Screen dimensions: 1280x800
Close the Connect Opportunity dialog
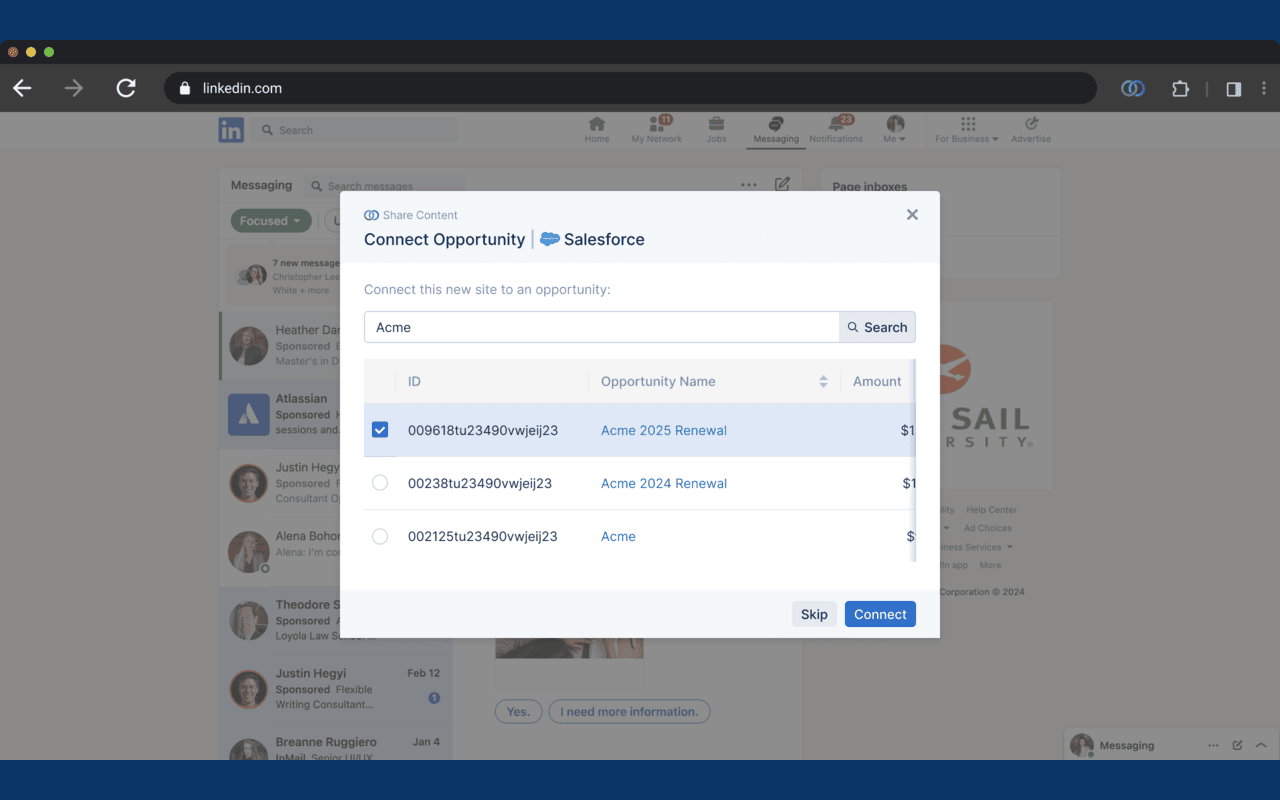click(912, 215)
